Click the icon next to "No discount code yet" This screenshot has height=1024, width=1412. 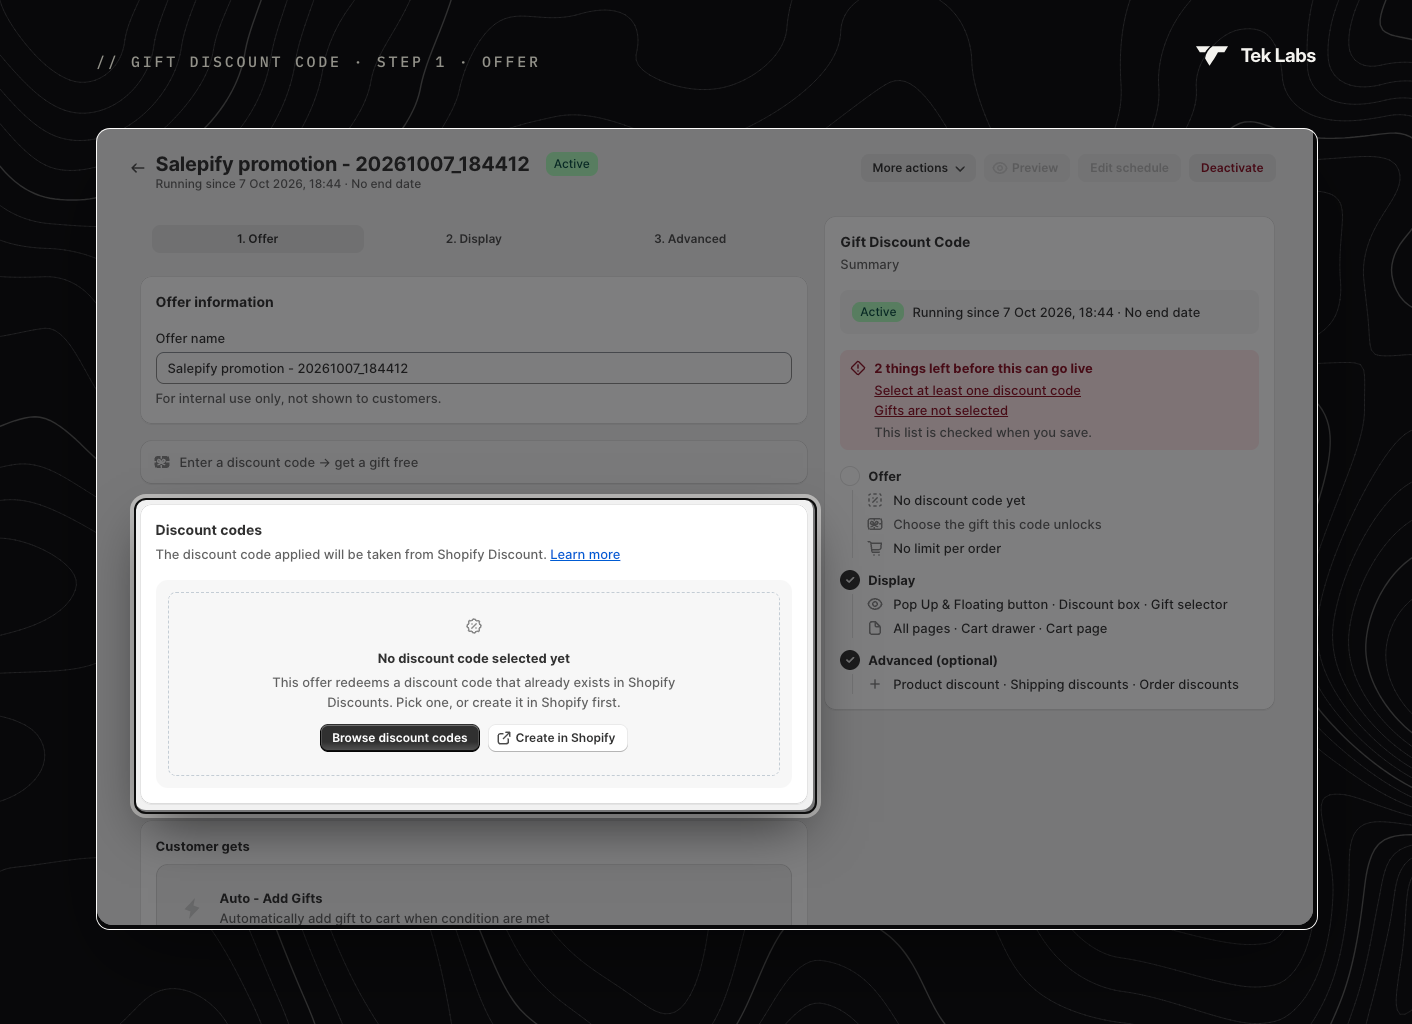point(875,500)
